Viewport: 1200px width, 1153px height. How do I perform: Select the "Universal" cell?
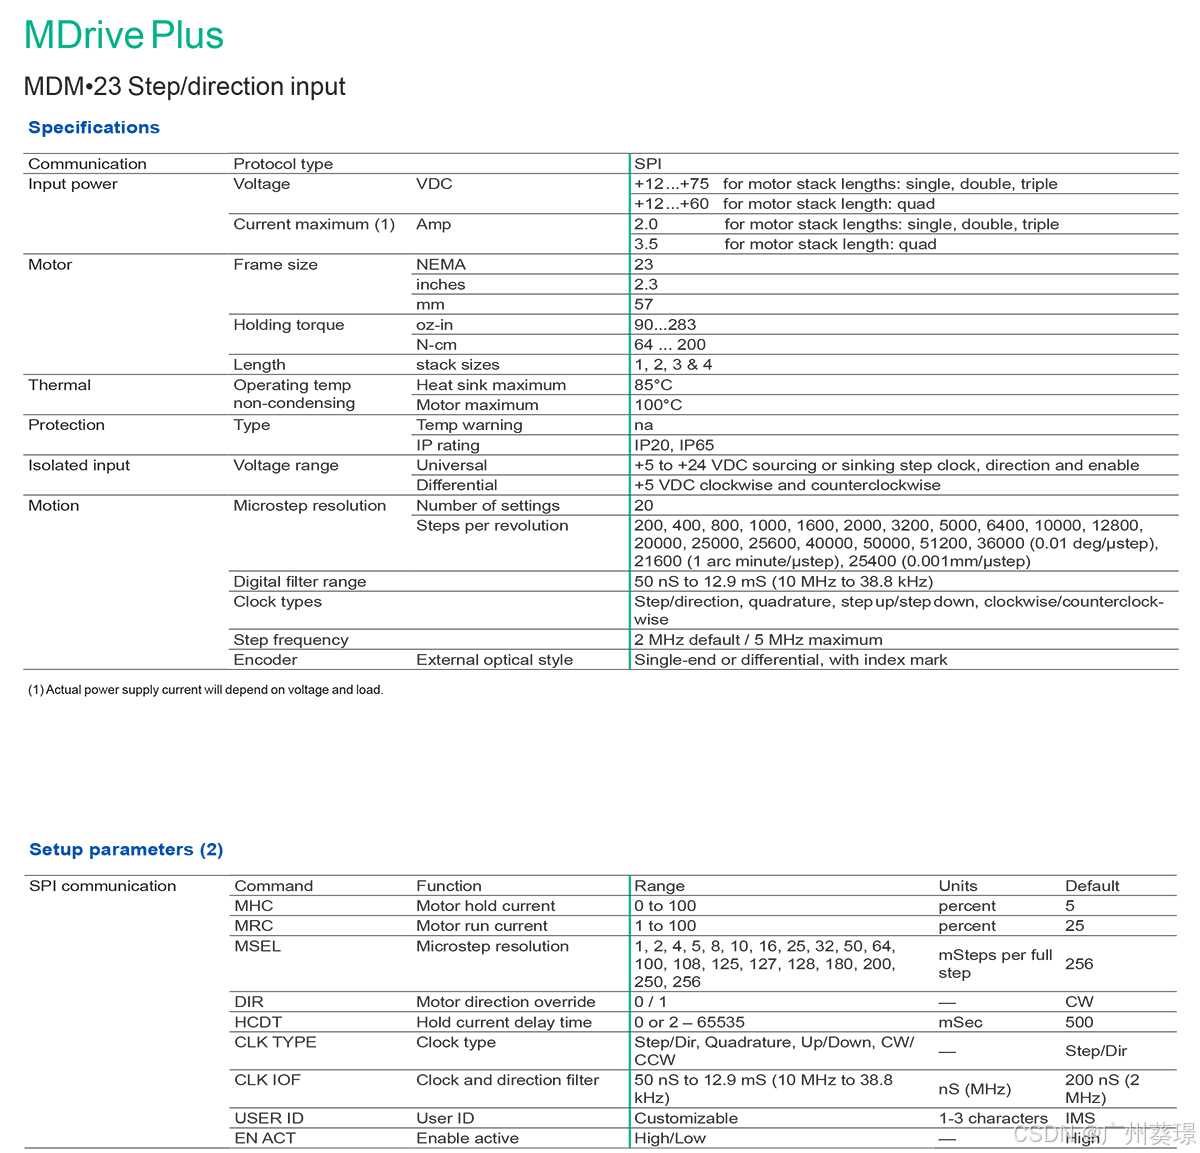[452, 465]
